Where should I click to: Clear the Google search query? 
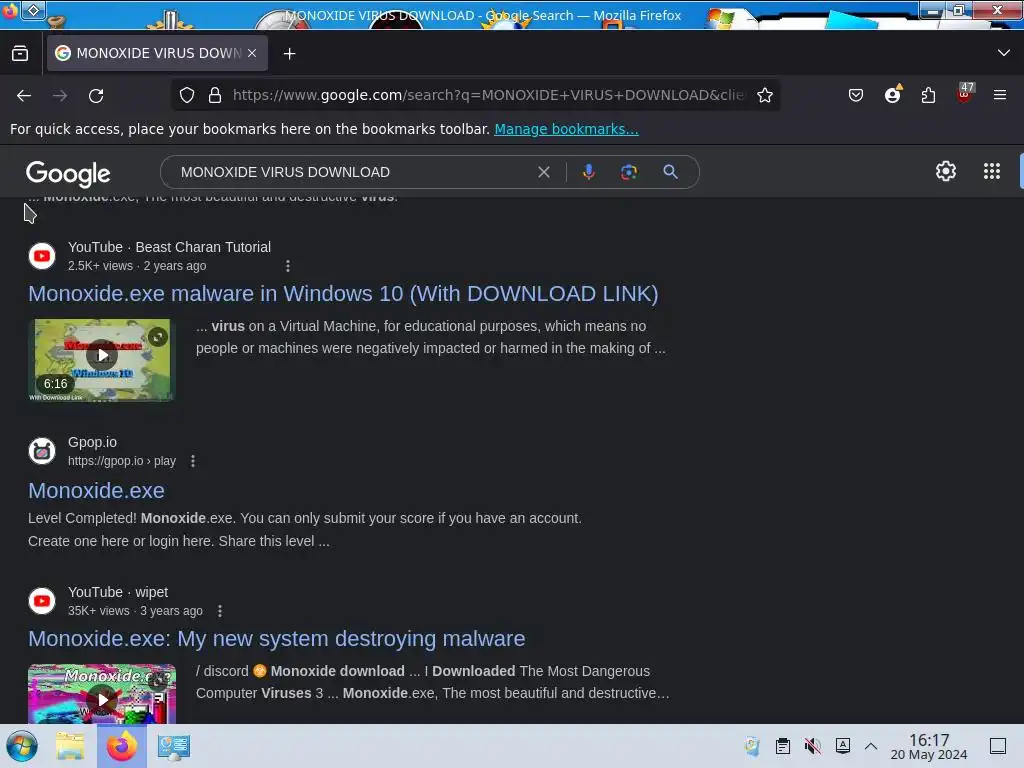click(543, 172)
